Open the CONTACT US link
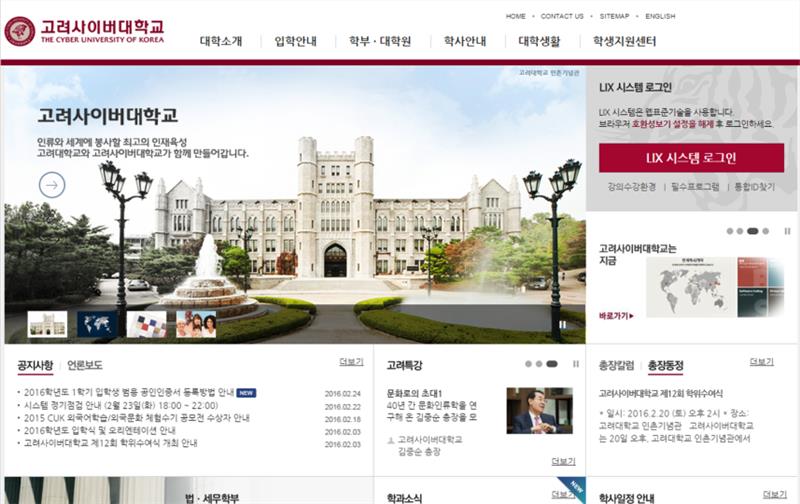The height and width of the screenshot is (504, 800). (562, 16)
